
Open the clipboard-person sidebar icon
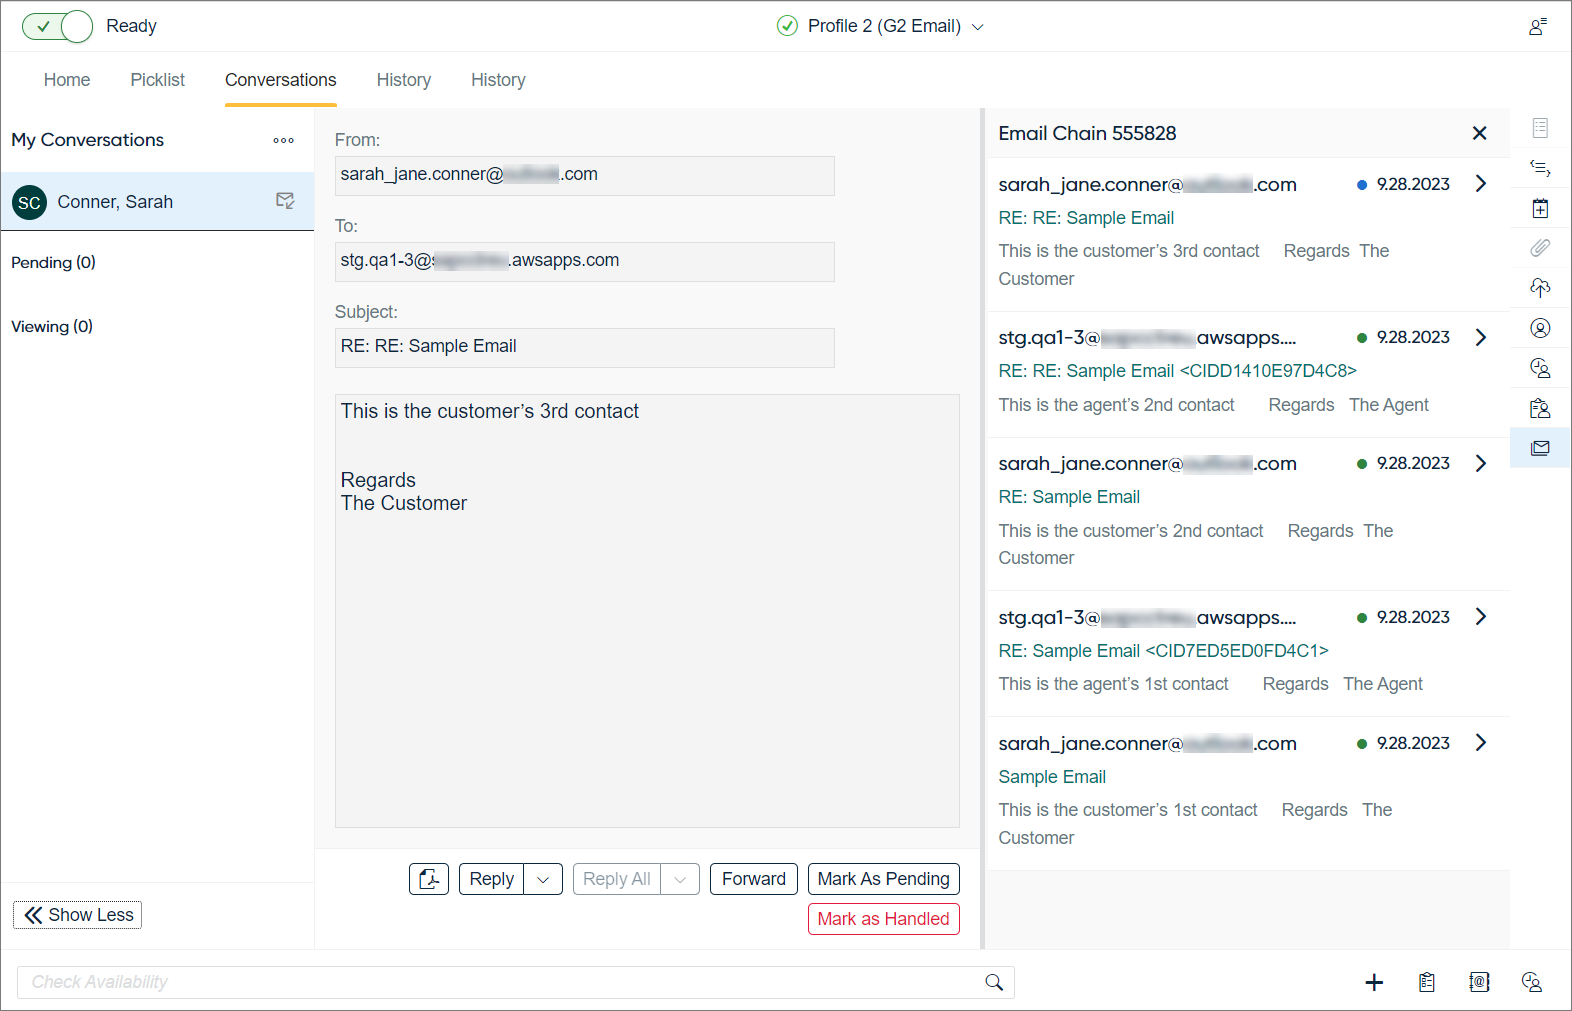[x=1540, y=408]
